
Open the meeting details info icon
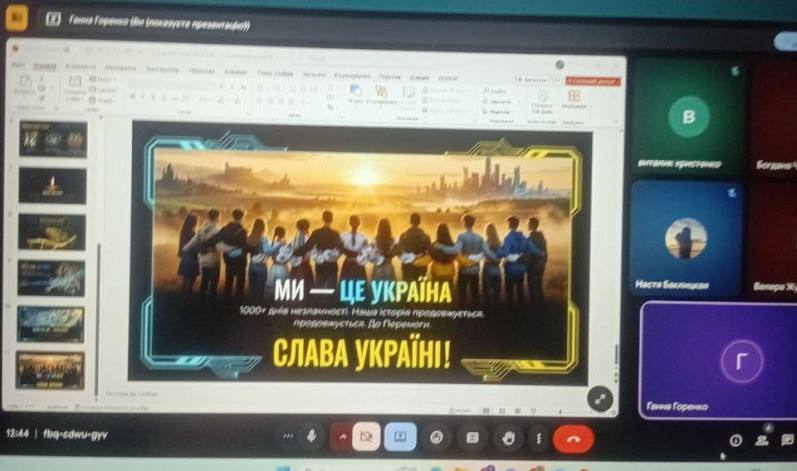735,441
